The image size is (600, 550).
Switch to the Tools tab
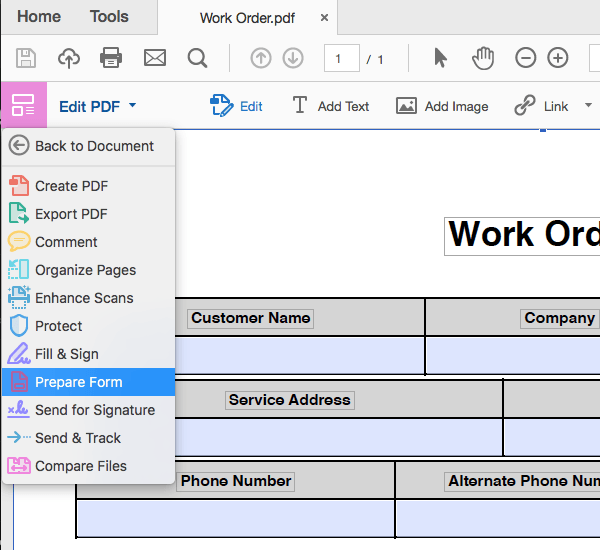109,16
